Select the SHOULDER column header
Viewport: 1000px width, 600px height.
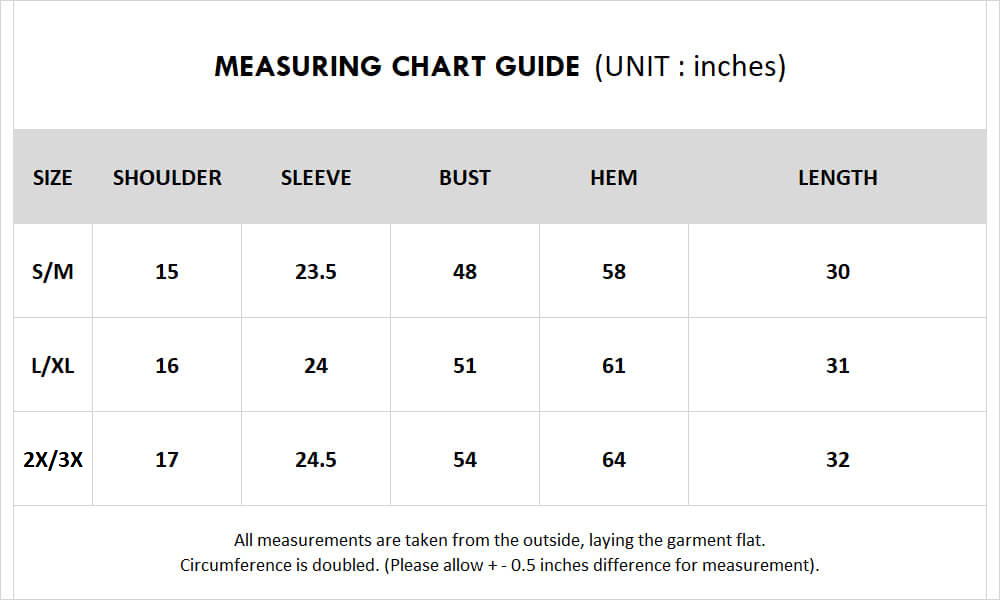click(167, 177)
